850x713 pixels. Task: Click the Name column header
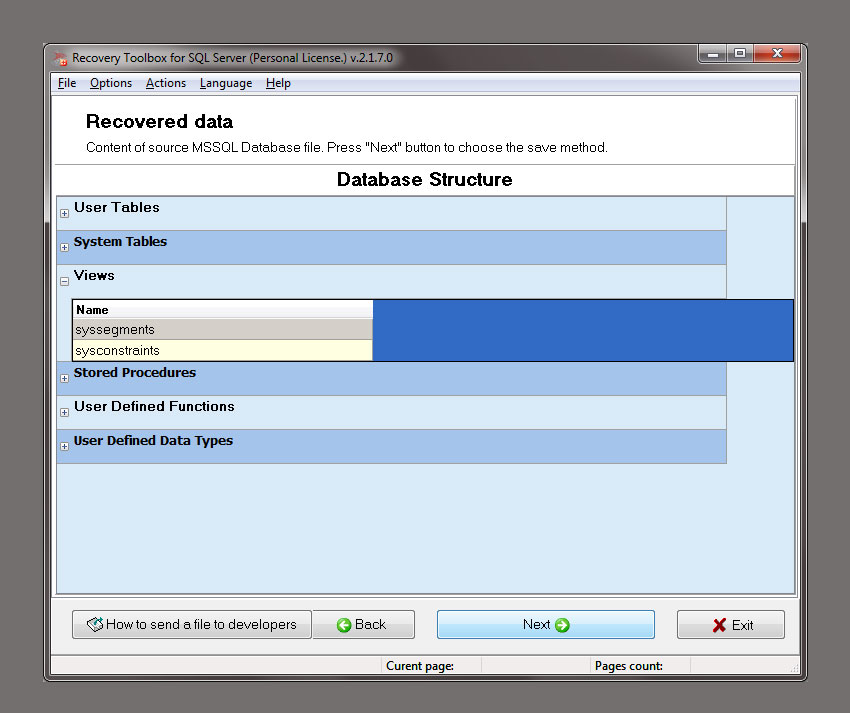[223, 310]
